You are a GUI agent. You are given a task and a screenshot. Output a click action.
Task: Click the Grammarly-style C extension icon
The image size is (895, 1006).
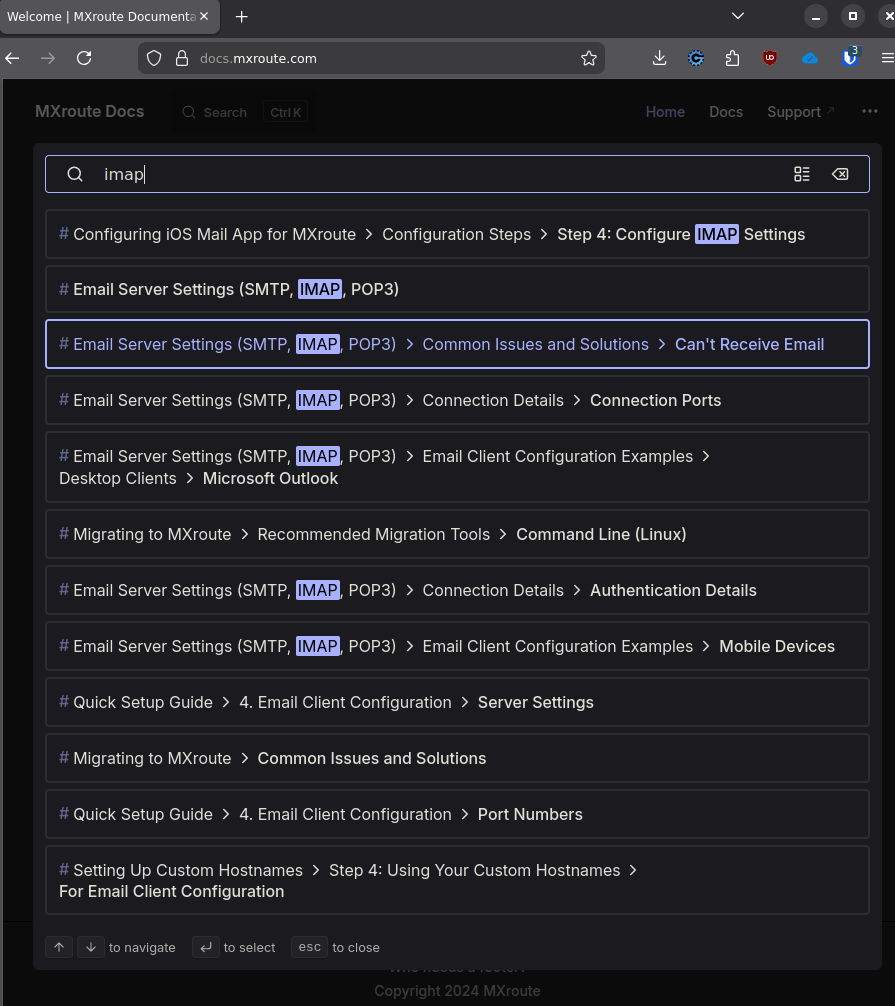pyautogui.click(x=695, y=58)
